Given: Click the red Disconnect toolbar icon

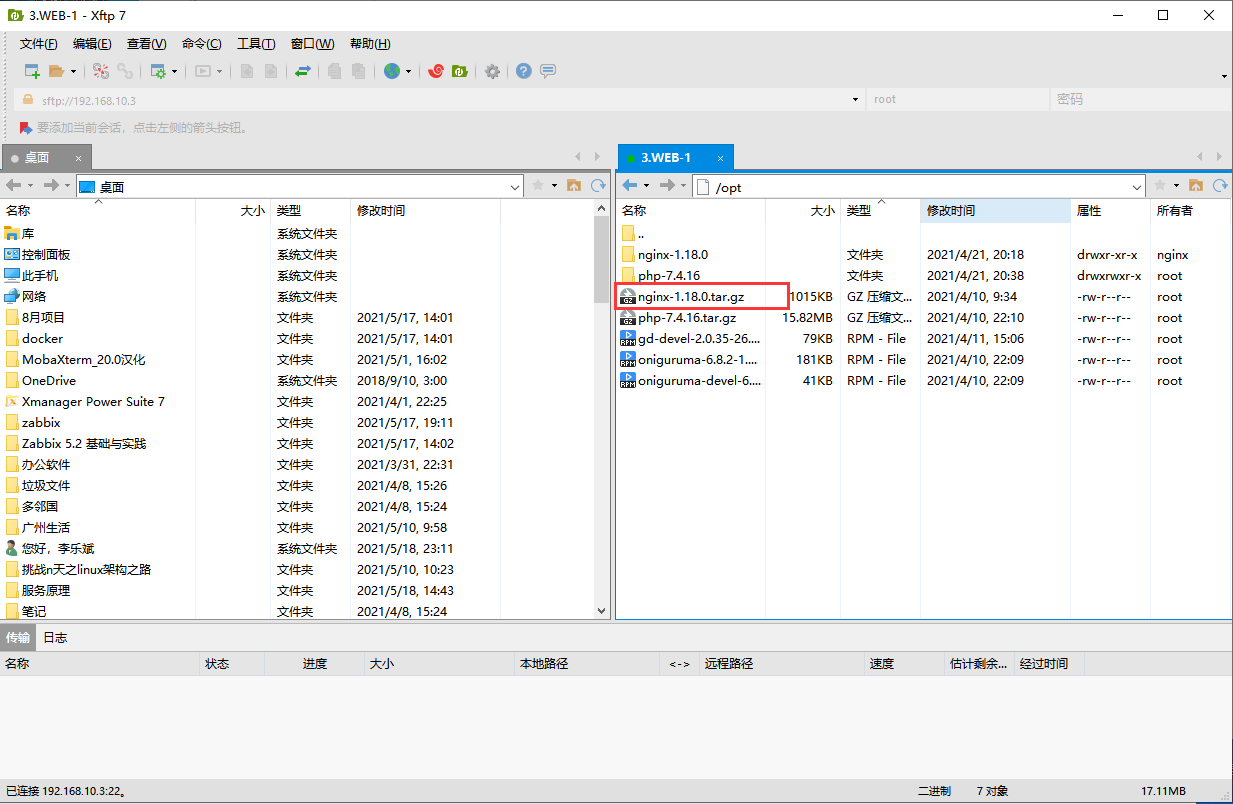Looking at the screenshot, I should pos(101,71).
